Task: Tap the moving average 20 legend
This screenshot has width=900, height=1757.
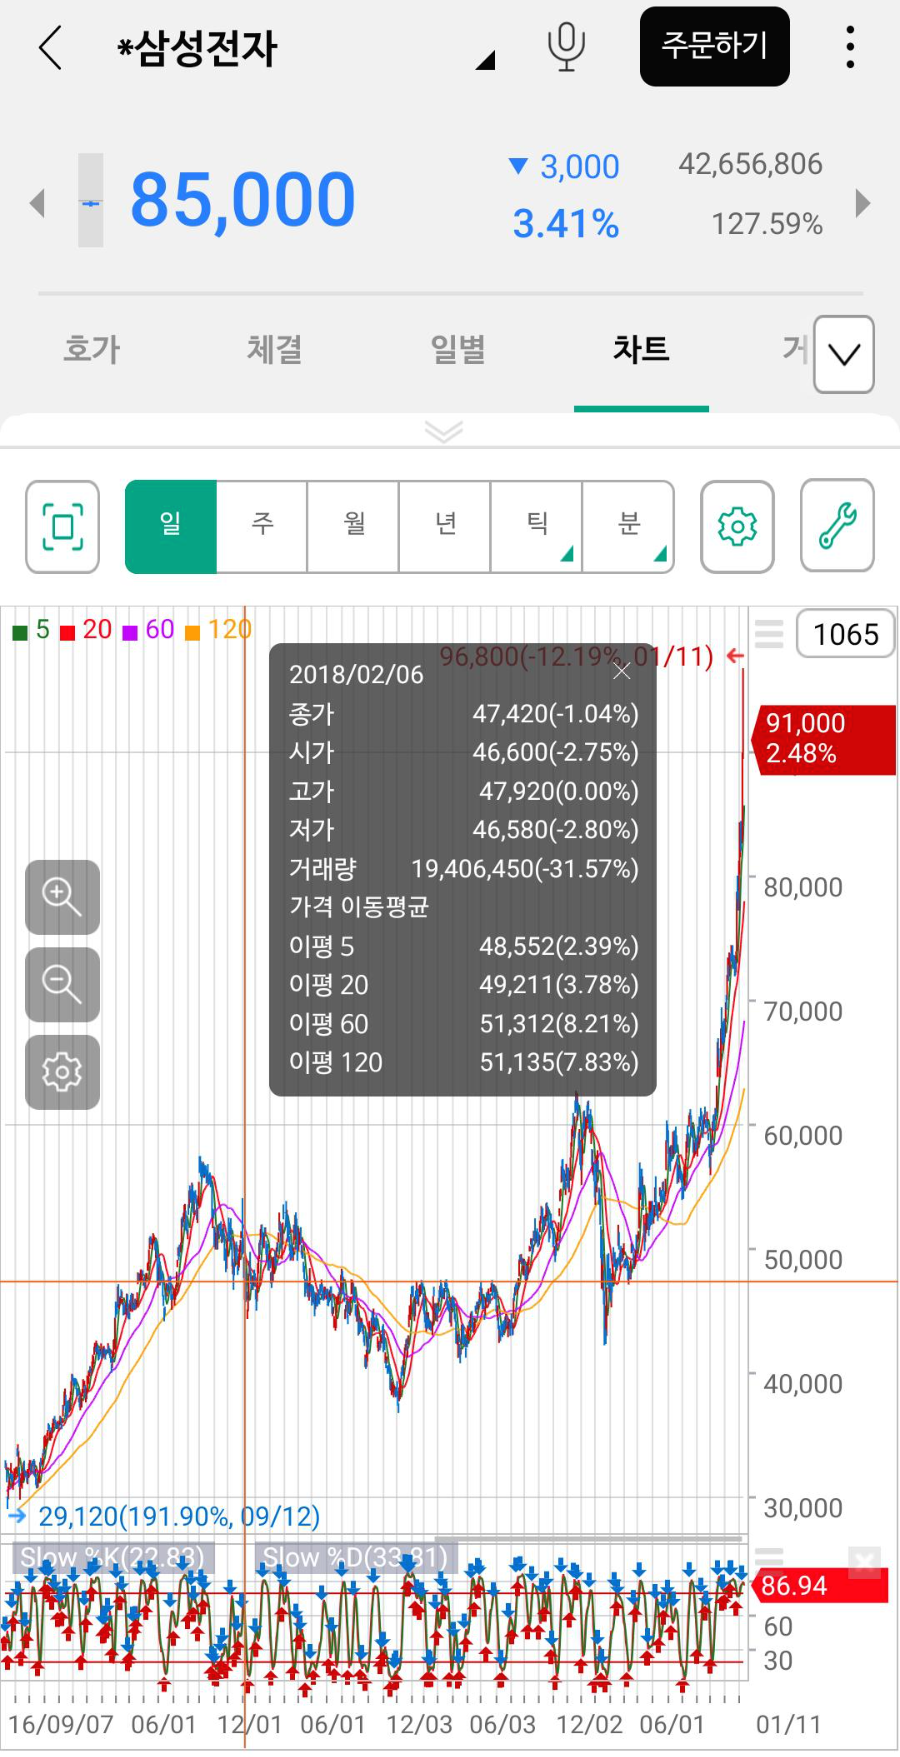Action: click(x=86, y=630)
